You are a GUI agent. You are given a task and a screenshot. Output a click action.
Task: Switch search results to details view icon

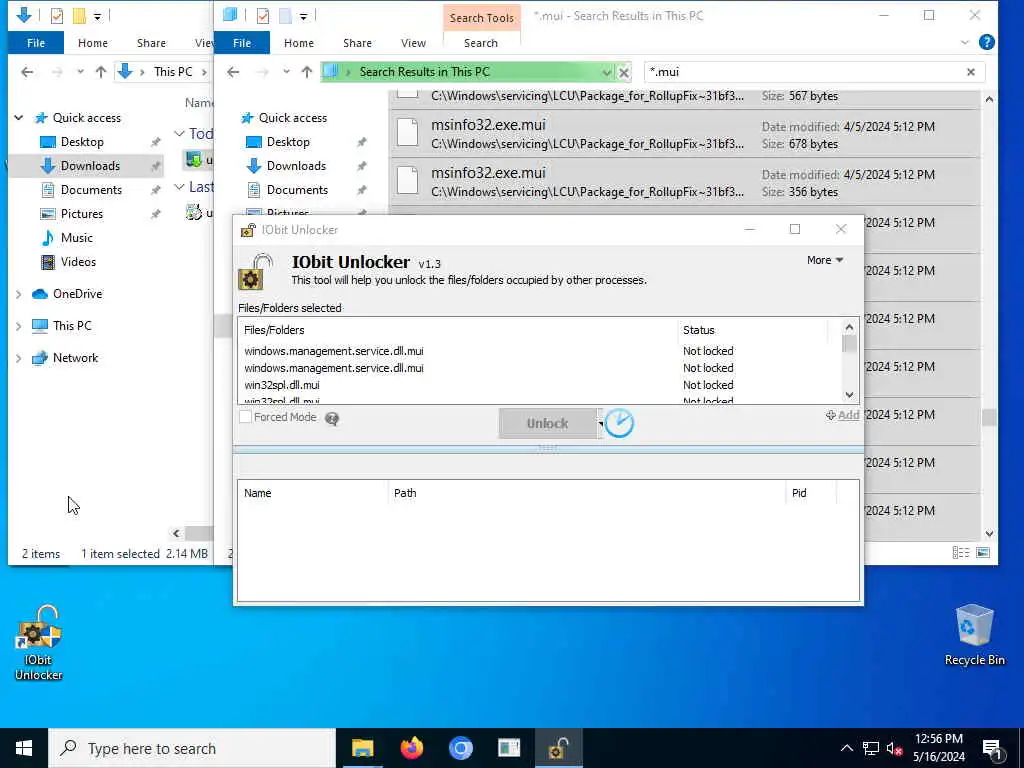pos(961,553)
